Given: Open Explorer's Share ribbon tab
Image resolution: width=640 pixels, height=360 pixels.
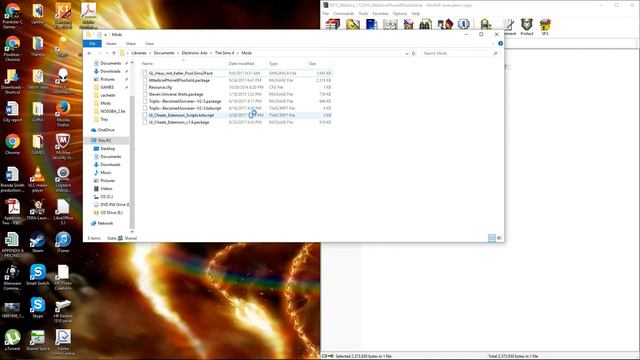Looking at the screenshot, I should coord(131,44).
